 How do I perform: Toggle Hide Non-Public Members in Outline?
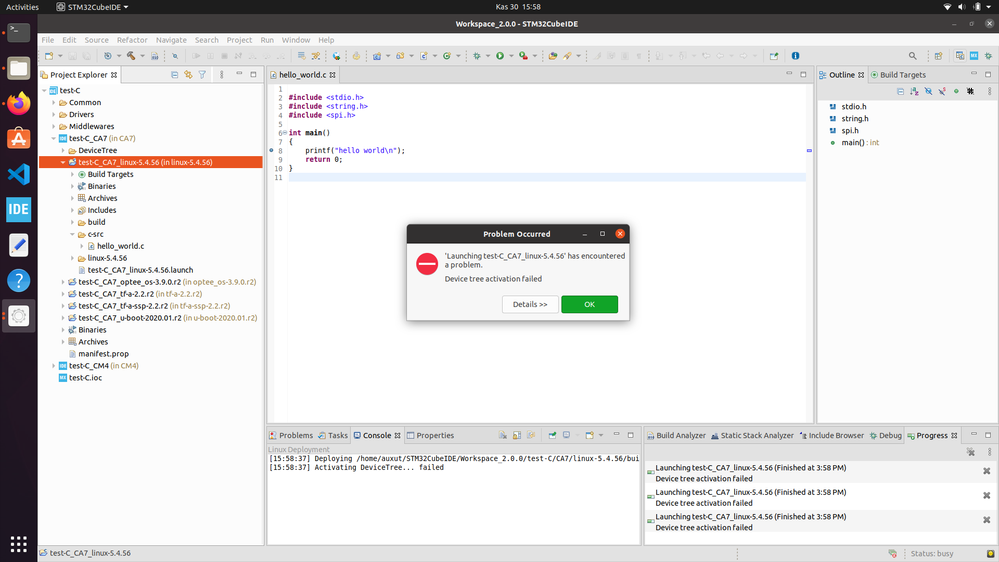click(956, 92)
